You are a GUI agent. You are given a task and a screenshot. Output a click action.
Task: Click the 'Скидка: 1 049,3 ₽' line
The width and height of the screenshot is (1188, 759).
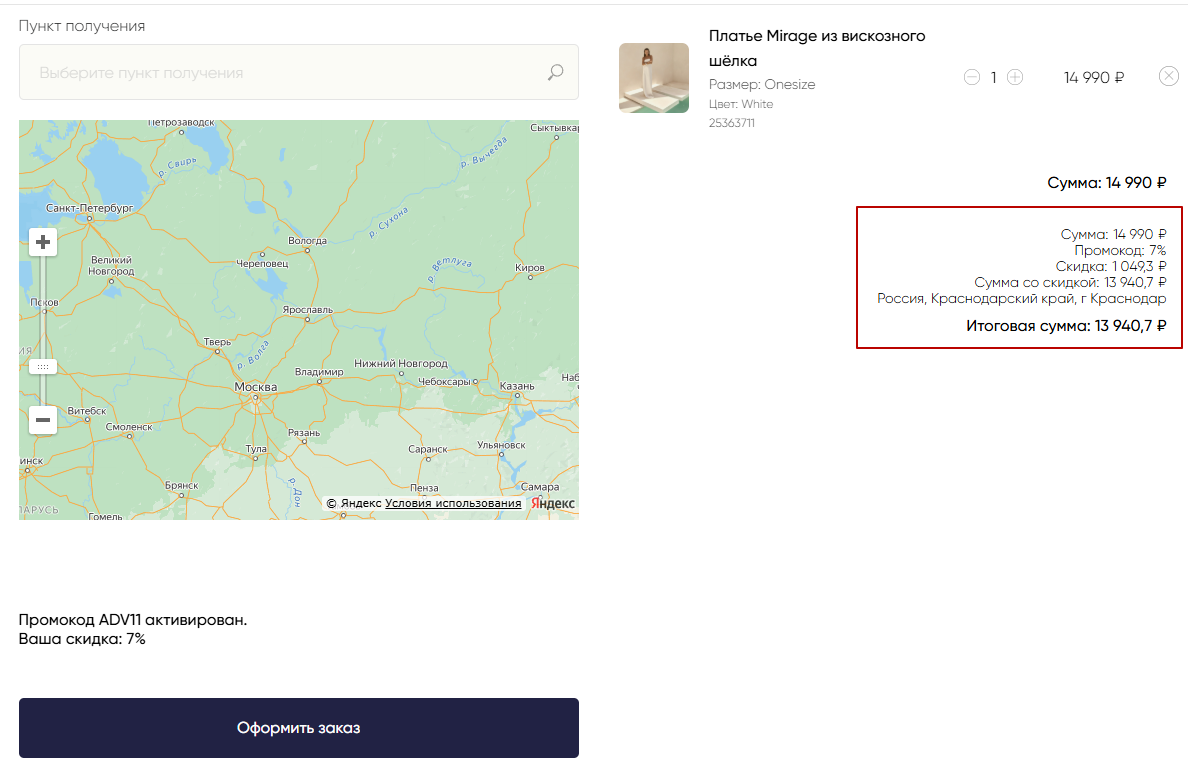(1111, 266)
